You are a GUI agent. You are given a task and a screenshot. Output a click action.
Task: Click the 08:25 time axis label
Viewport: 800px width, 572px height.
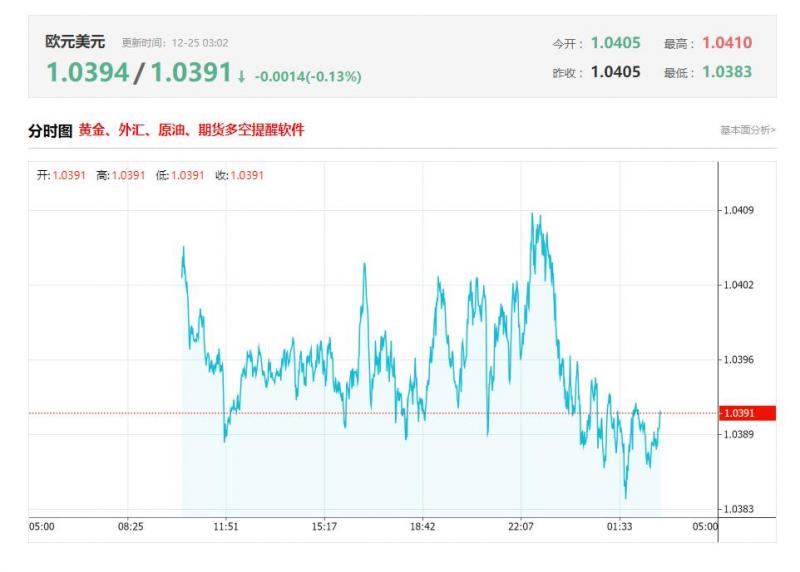click(131, 527)
